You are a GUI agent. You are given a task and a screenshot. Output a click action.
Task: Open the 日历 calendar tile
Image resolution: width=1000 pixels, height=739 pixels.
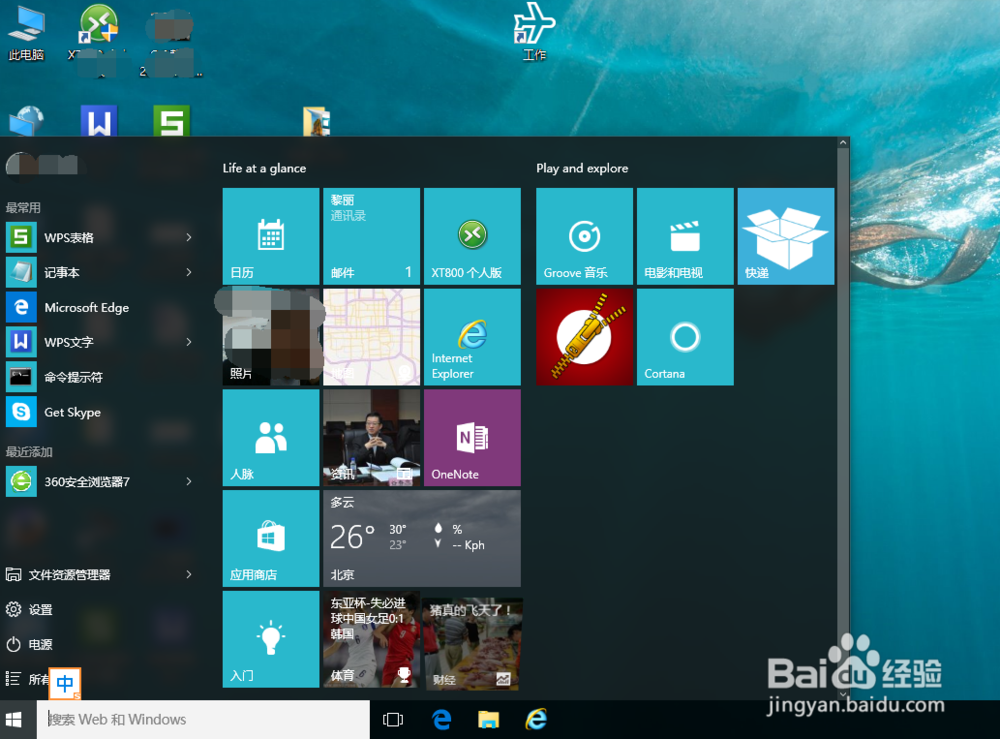point(270,236)
